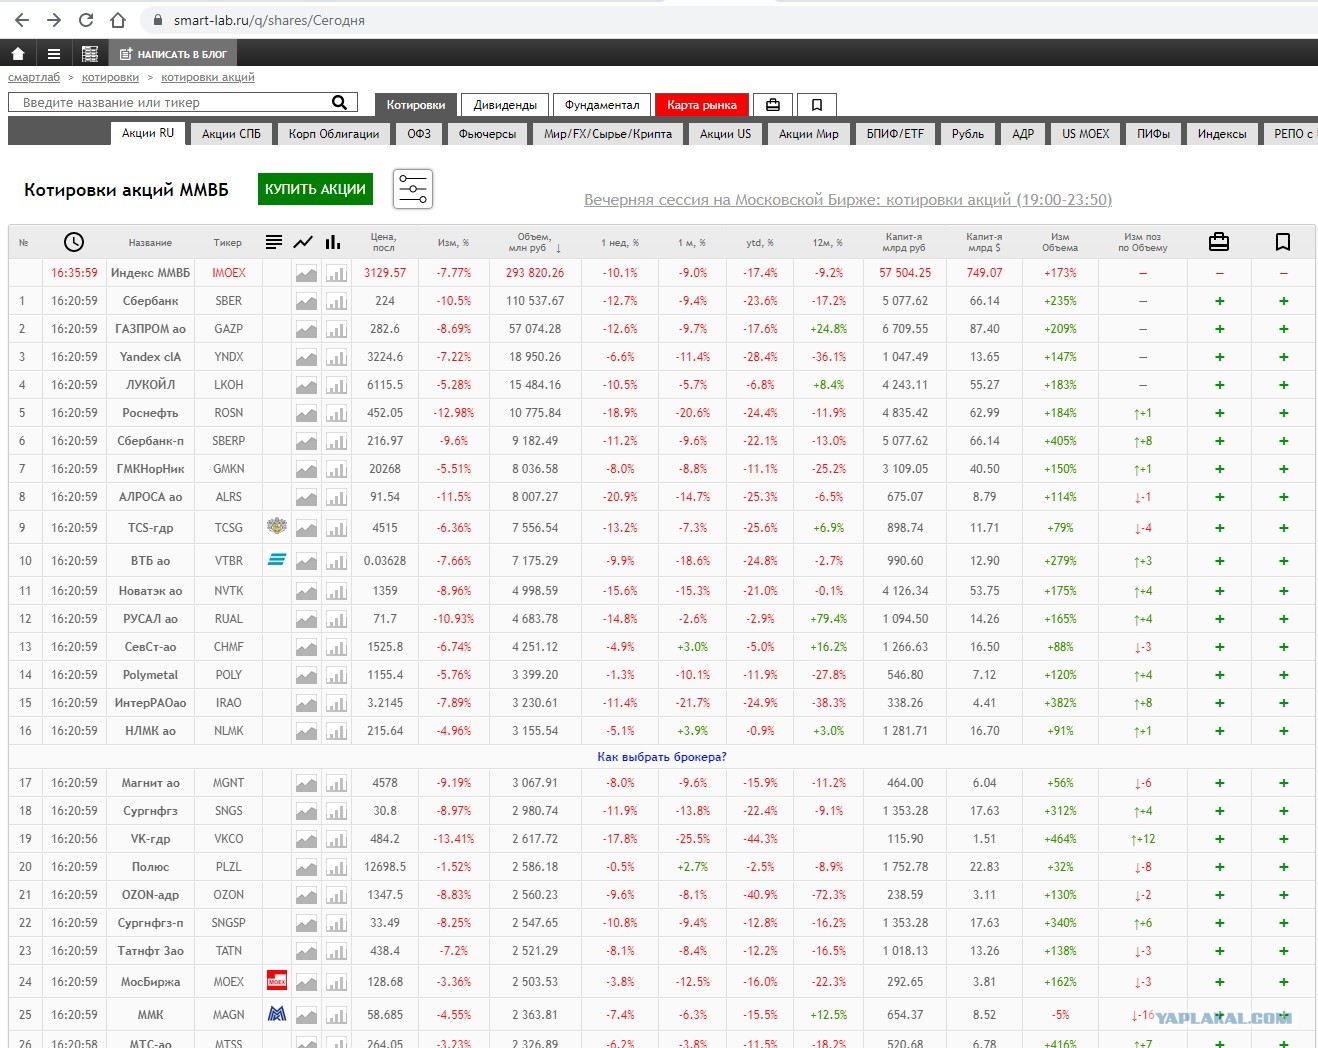Sort by Изм, % column header
The height and width of the screenshot is (1048, 1318).
point(453,242)
